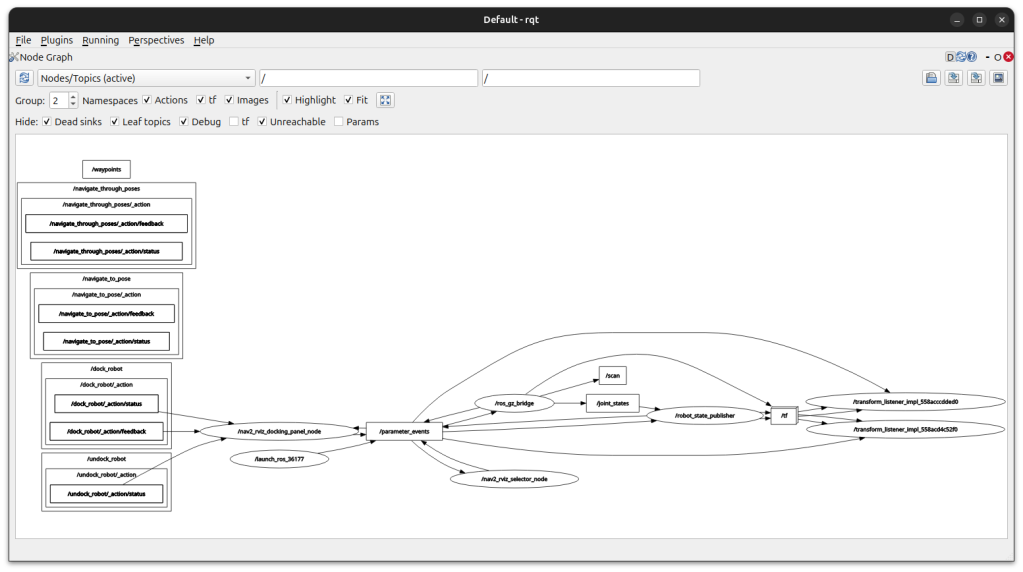This screenshot has width=1023, height=572.
Task: Open the Nodes/Topics (active) dropdown
Action: coord(146,78)
